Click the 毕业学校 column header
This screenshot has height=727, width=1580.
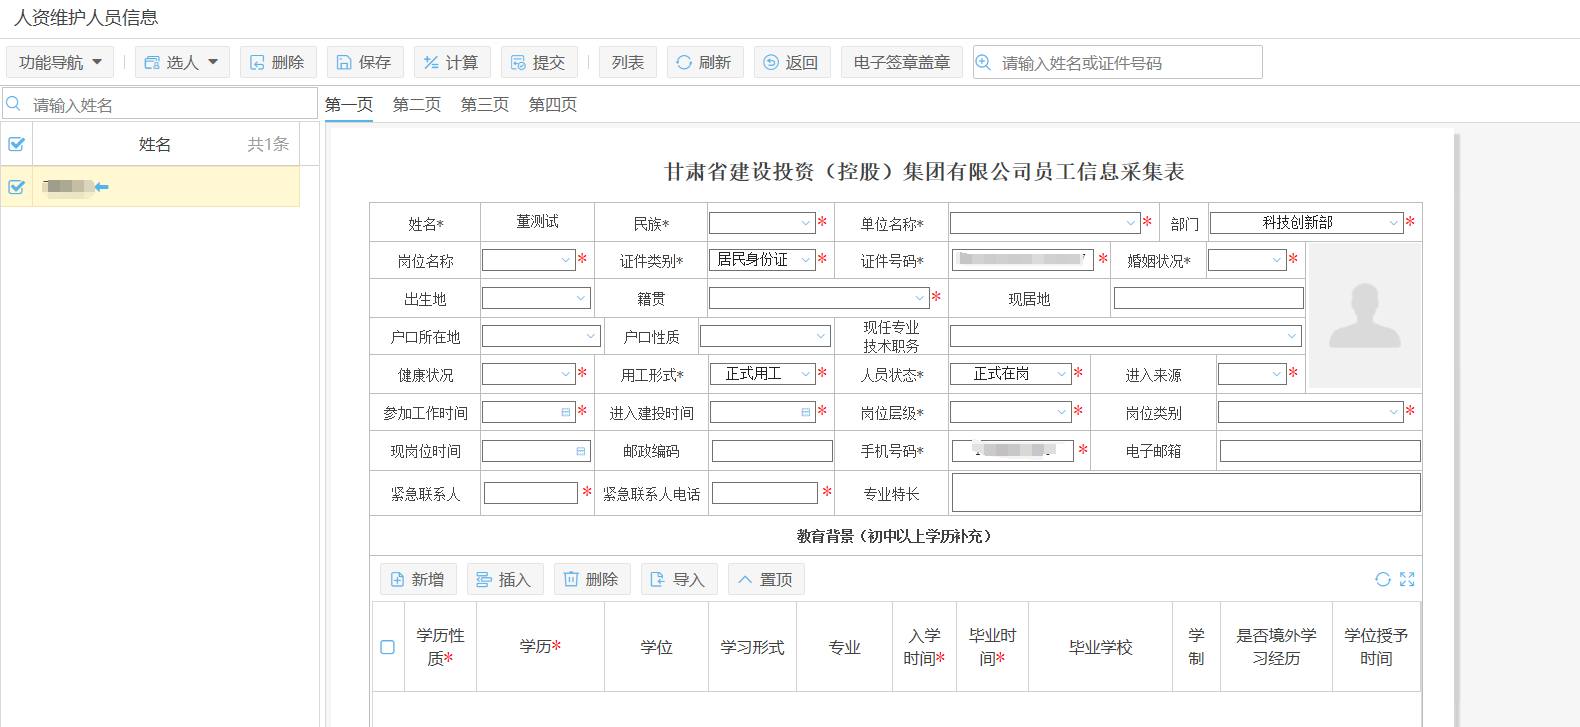pyautogui.click(x=1100, y=647)
